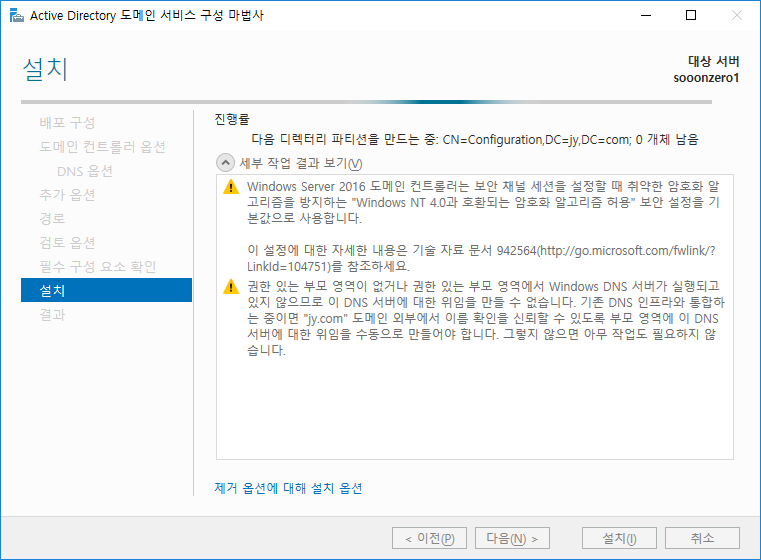This screenshot has height=560, width=761.
Task: Select 필수 구성 요소 확인 step
Action: pos(98,266)
